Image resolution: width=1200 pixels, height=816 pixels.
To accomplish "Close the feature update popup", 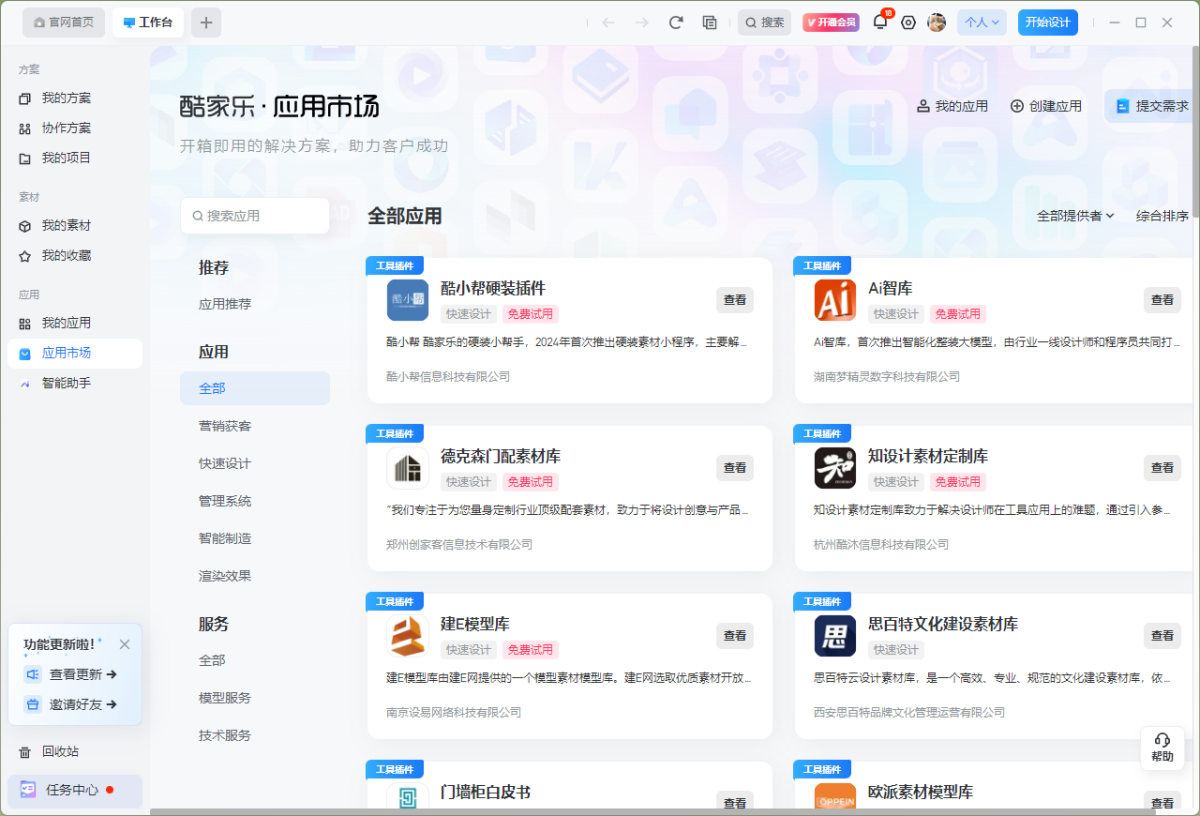I will pos(124,645).
